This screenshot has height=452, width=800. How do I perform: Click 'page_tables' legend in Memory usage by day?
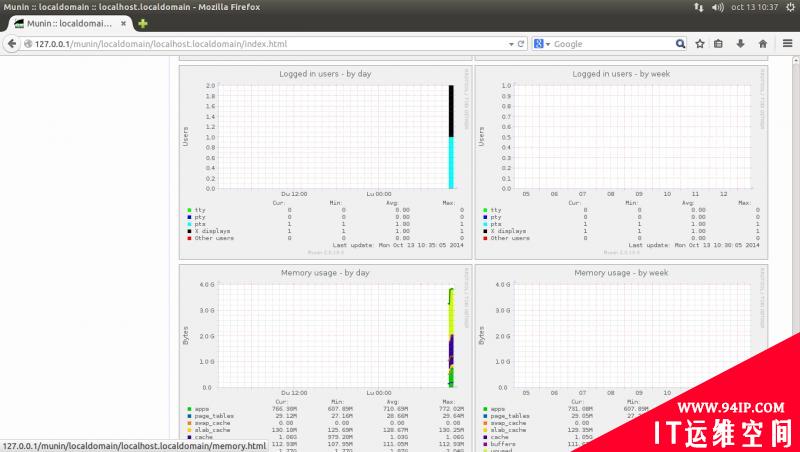point(214,416)
